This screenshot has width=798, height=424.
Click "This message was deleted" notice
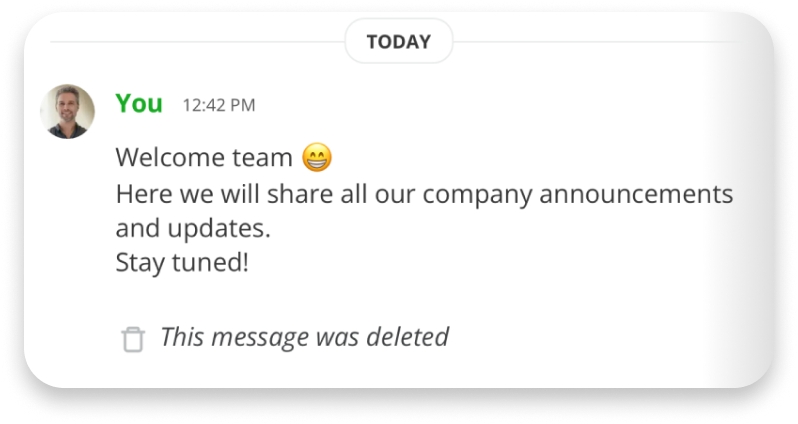[x=304, y=337]
